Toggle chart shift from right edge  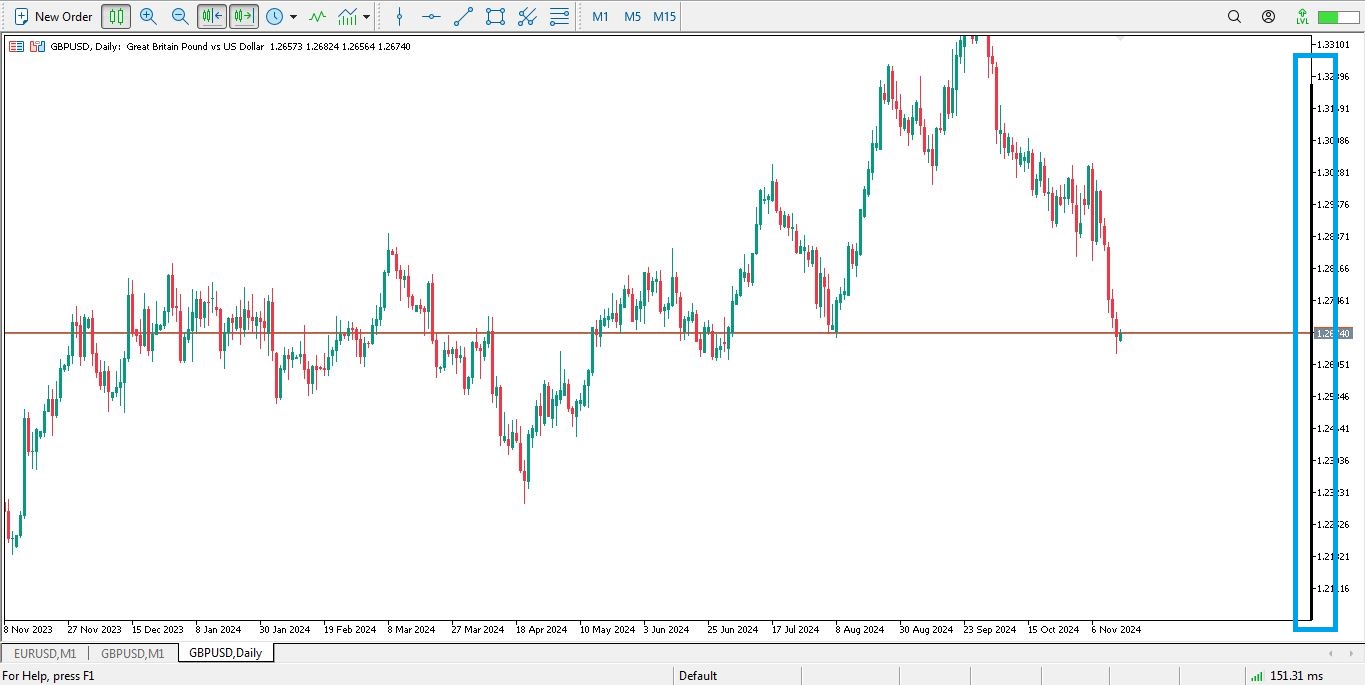(244, 16)
